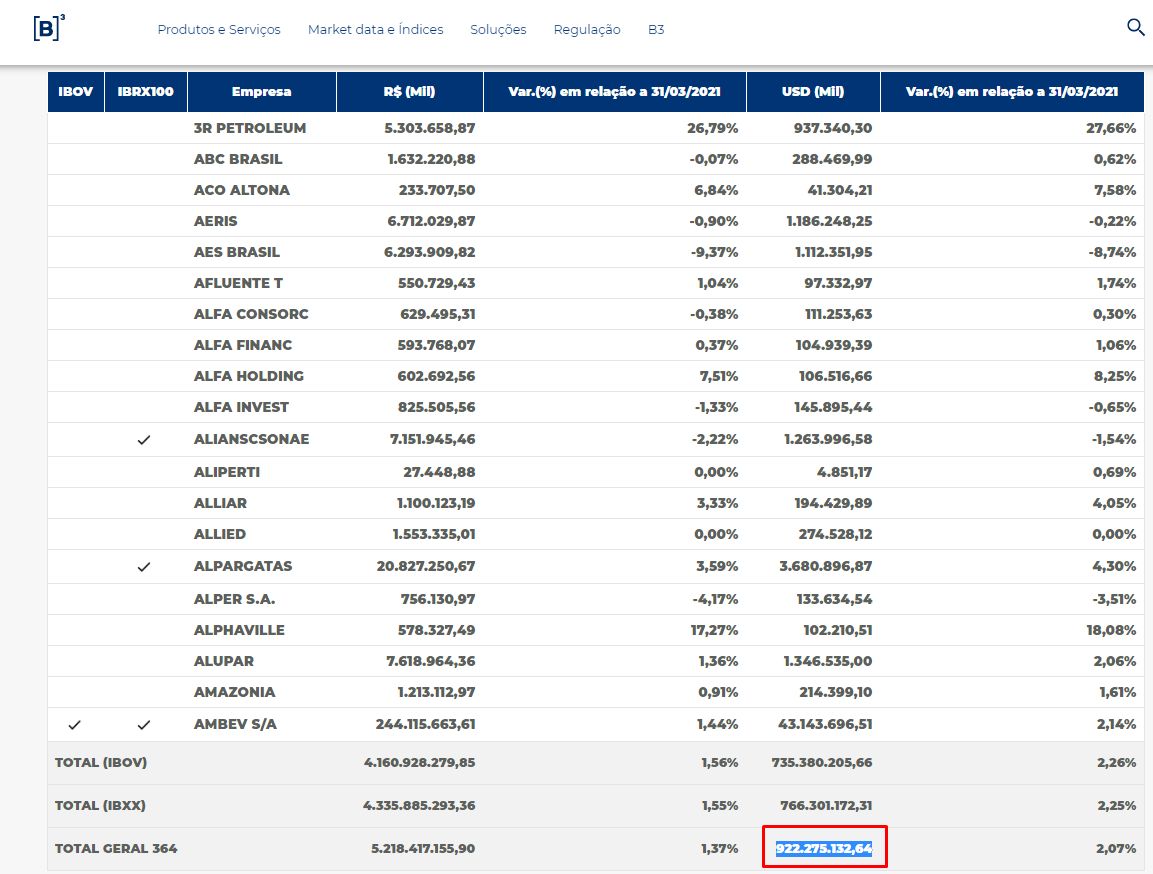Click the IBOV checkmark for AMBEV S/A

(74, 725)
